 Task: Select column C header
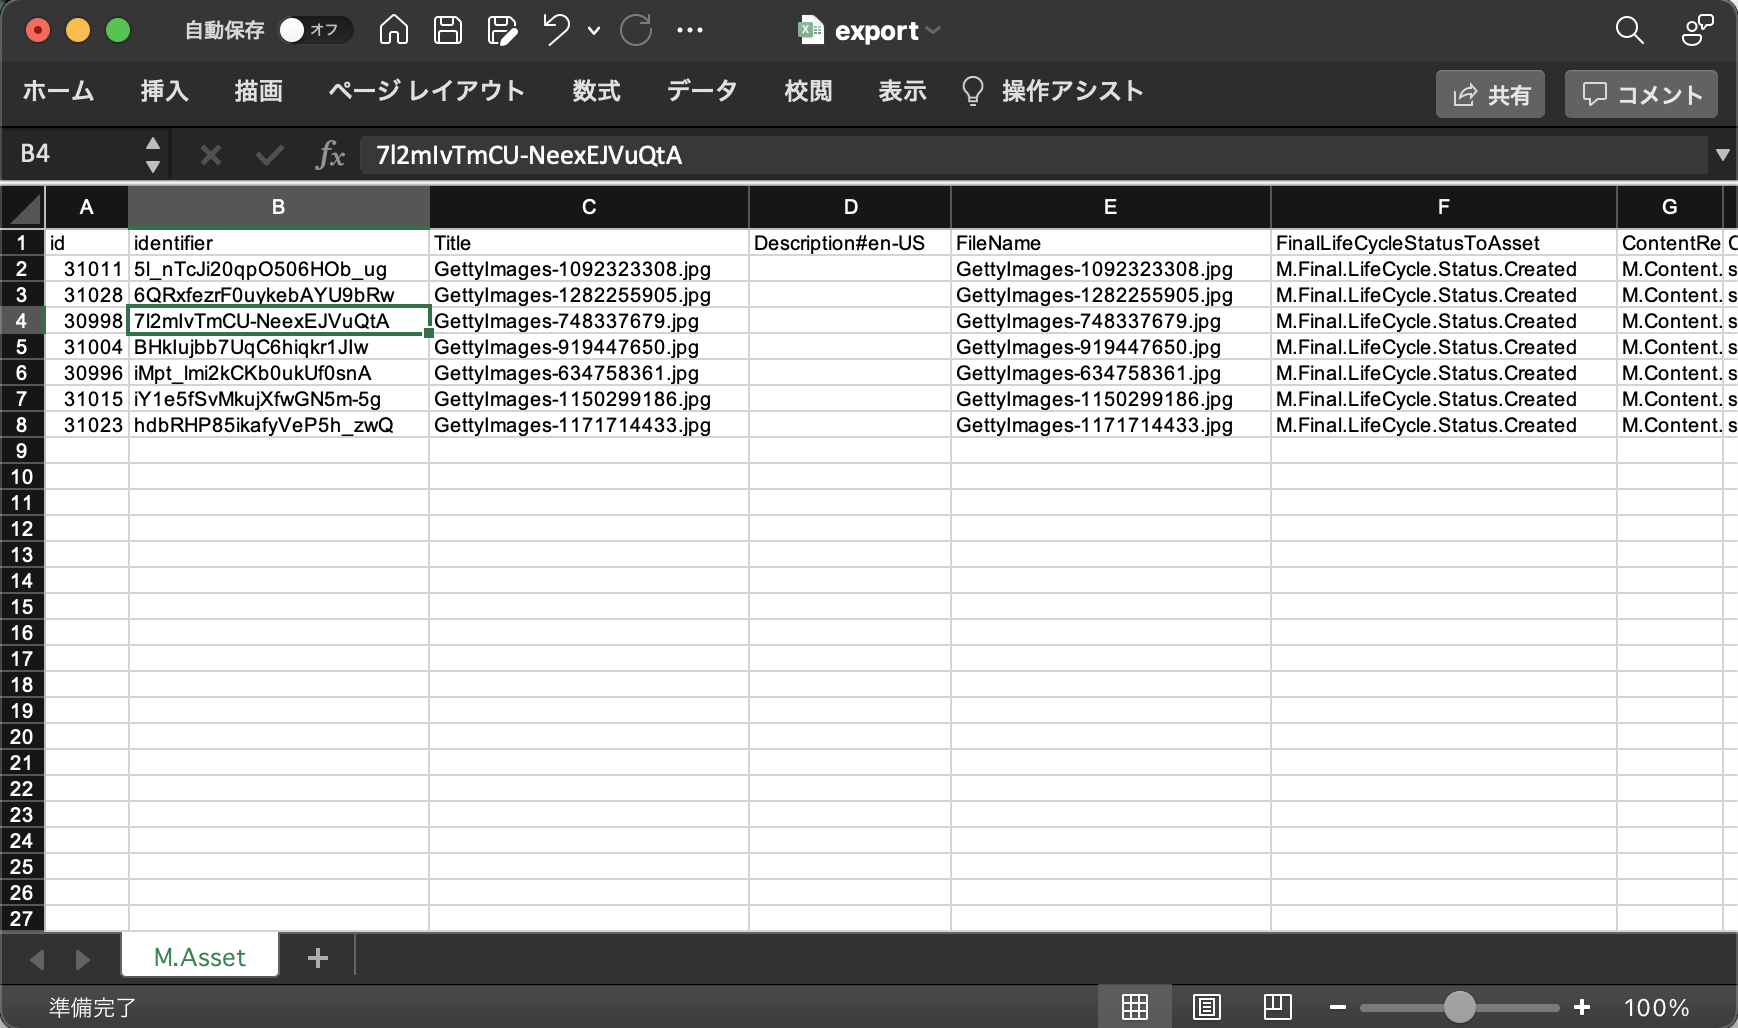click(589, 207)
